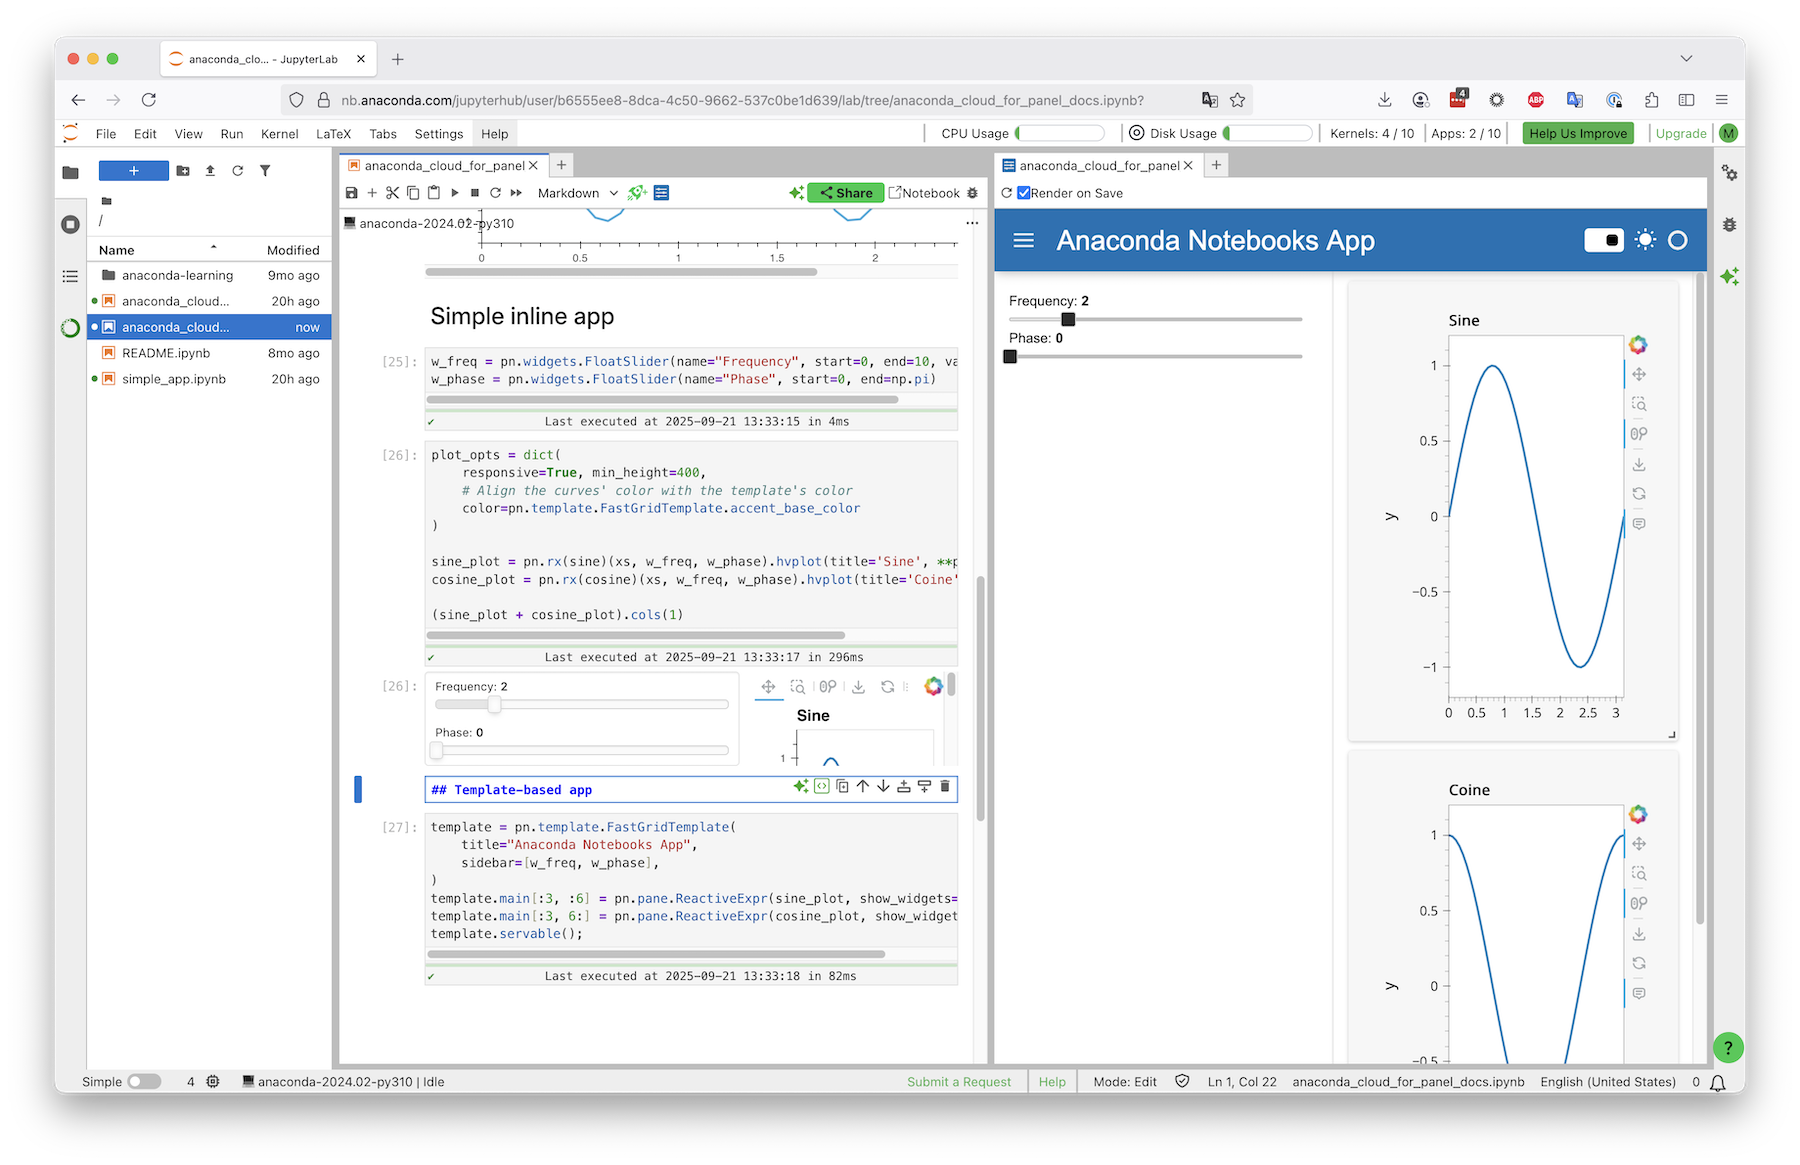Uncheck the Render on Save checkbox
The image size is (1800, 1165).
(x=1023, y=193)
